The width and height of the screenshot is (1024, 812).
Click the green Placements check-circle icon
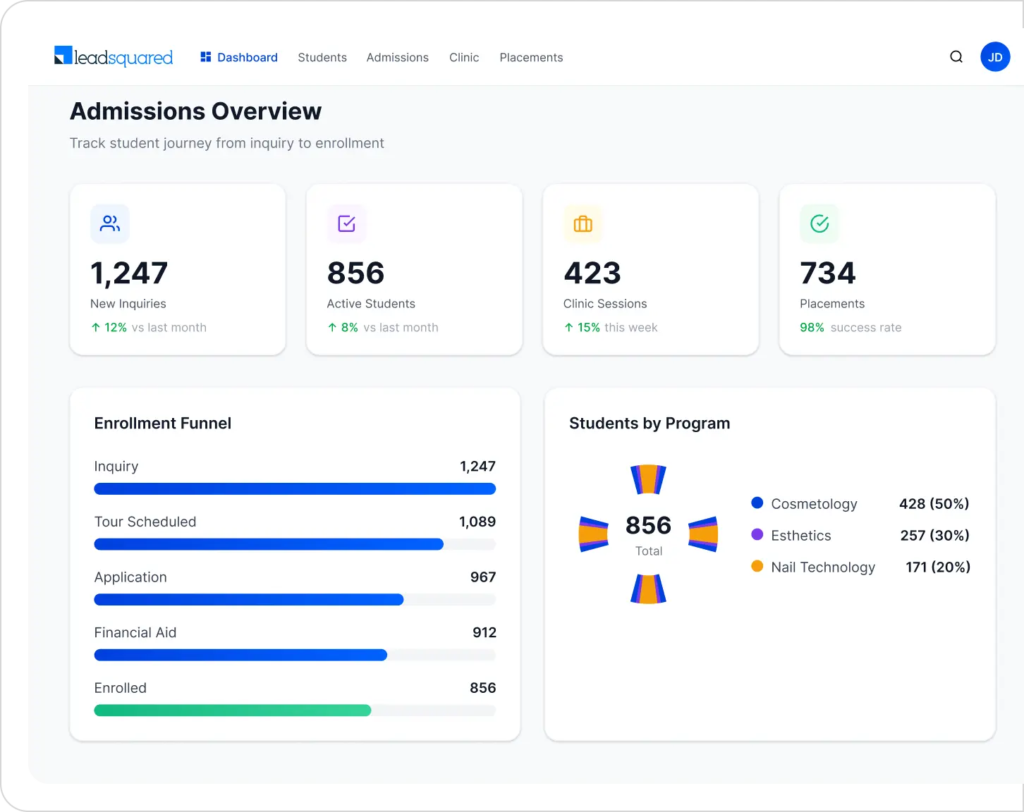pyautogui.click(x=820, y=224)
